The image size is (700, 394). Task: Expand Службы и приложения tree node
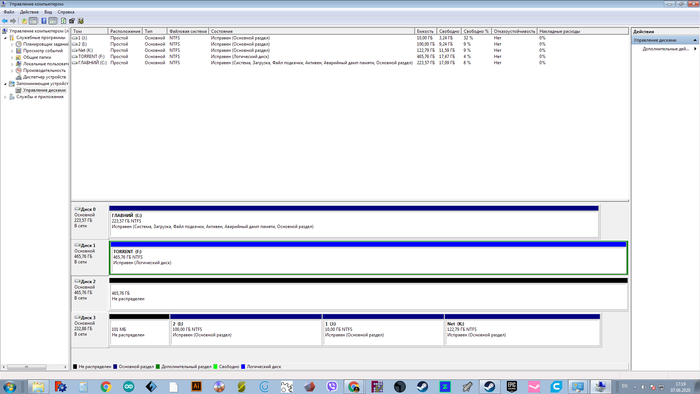point(5,97)
